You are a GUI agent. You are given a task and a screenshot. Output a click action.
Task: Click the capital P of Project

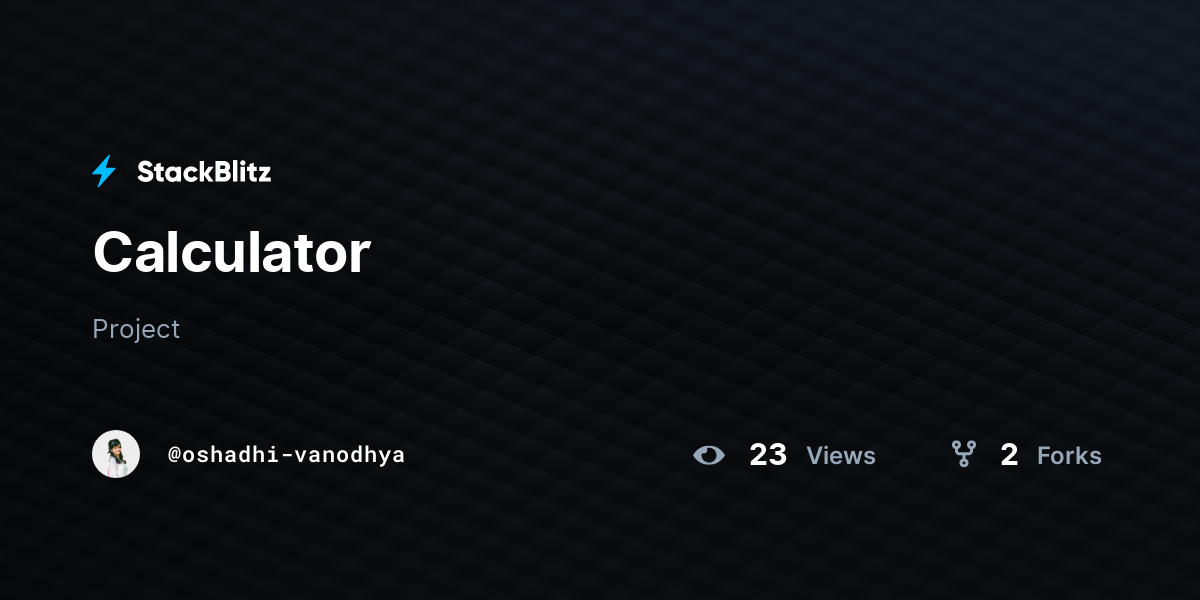pos(100,328)
